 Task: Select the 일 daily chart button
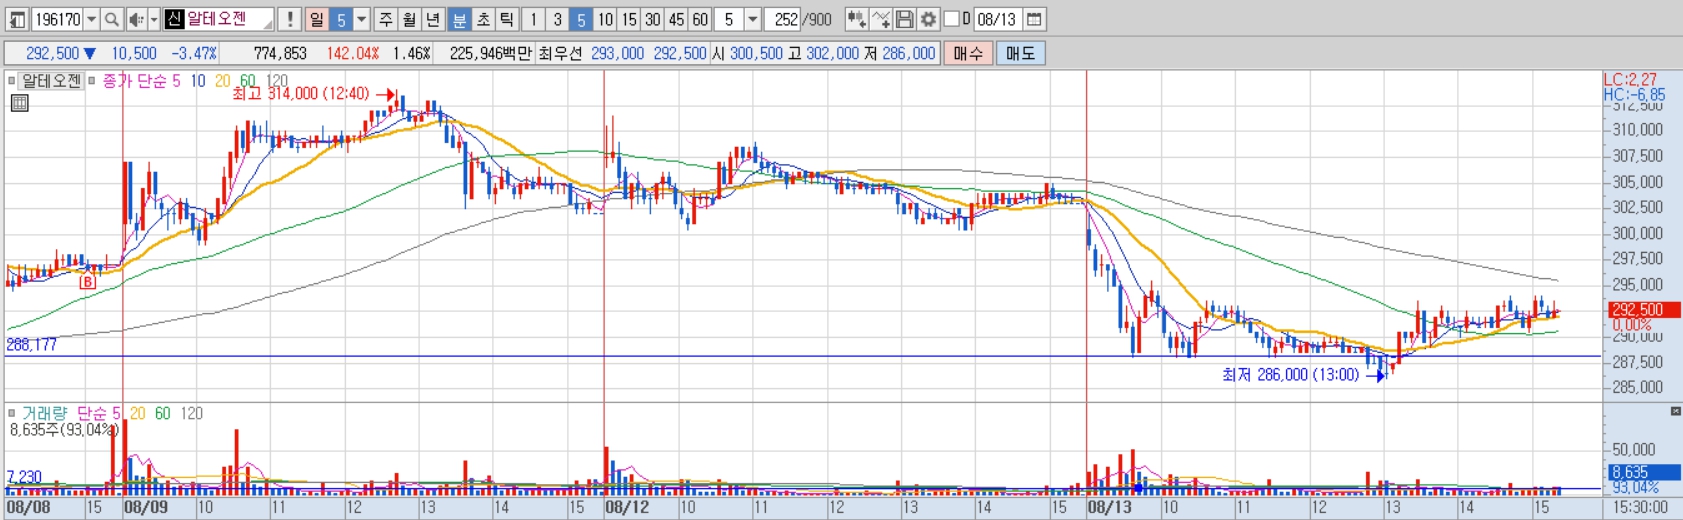[316, 19]
